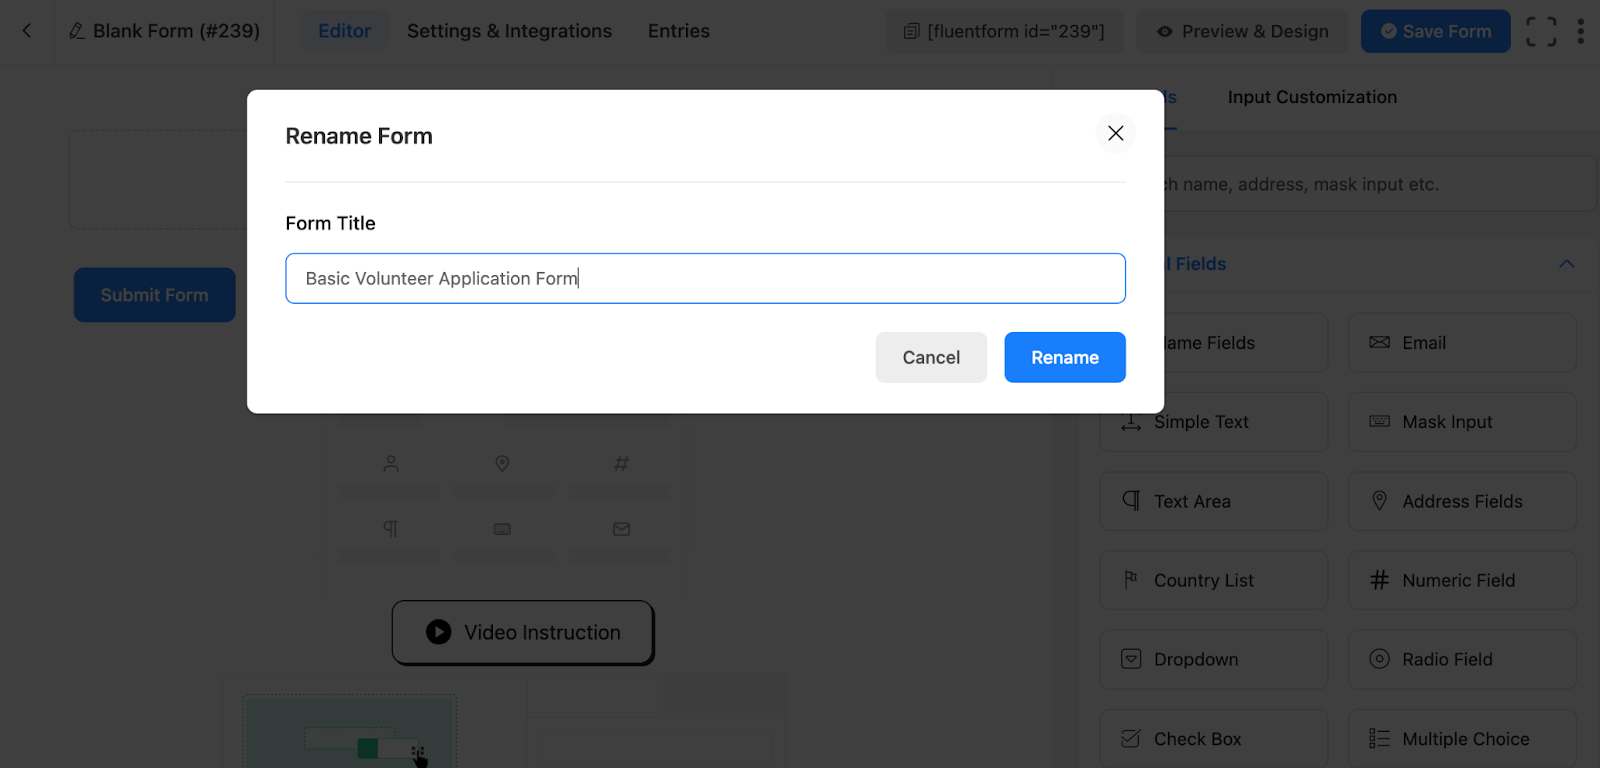Screen dimensions: 1600x768
Task: Click the pencil icon beside Blank Form
Action: [76, 31]
